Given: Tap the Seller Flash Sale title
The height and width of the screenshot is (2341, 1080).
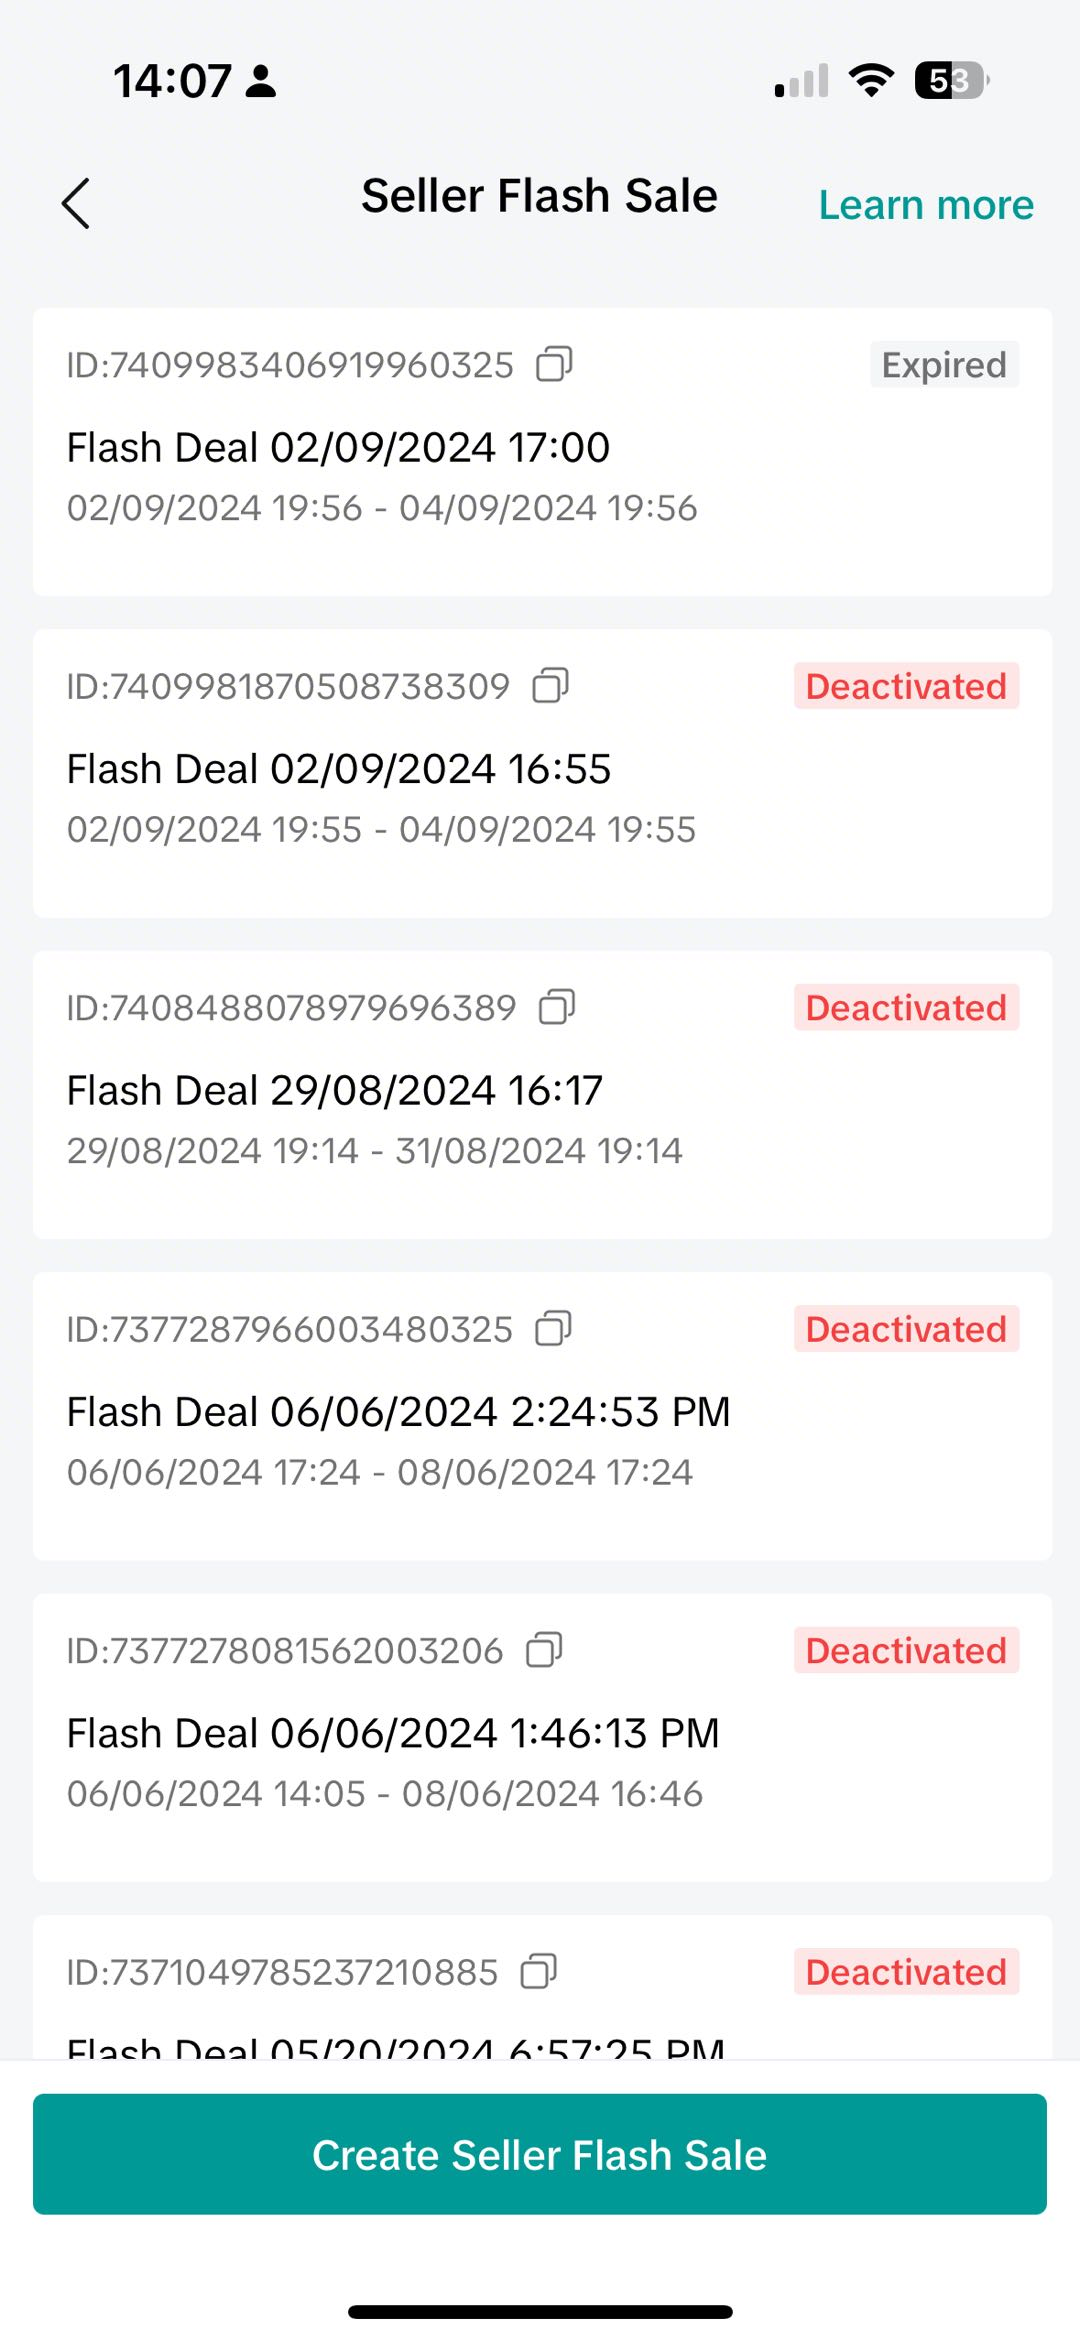Looking at the screenshot, I should pos(539,196).
